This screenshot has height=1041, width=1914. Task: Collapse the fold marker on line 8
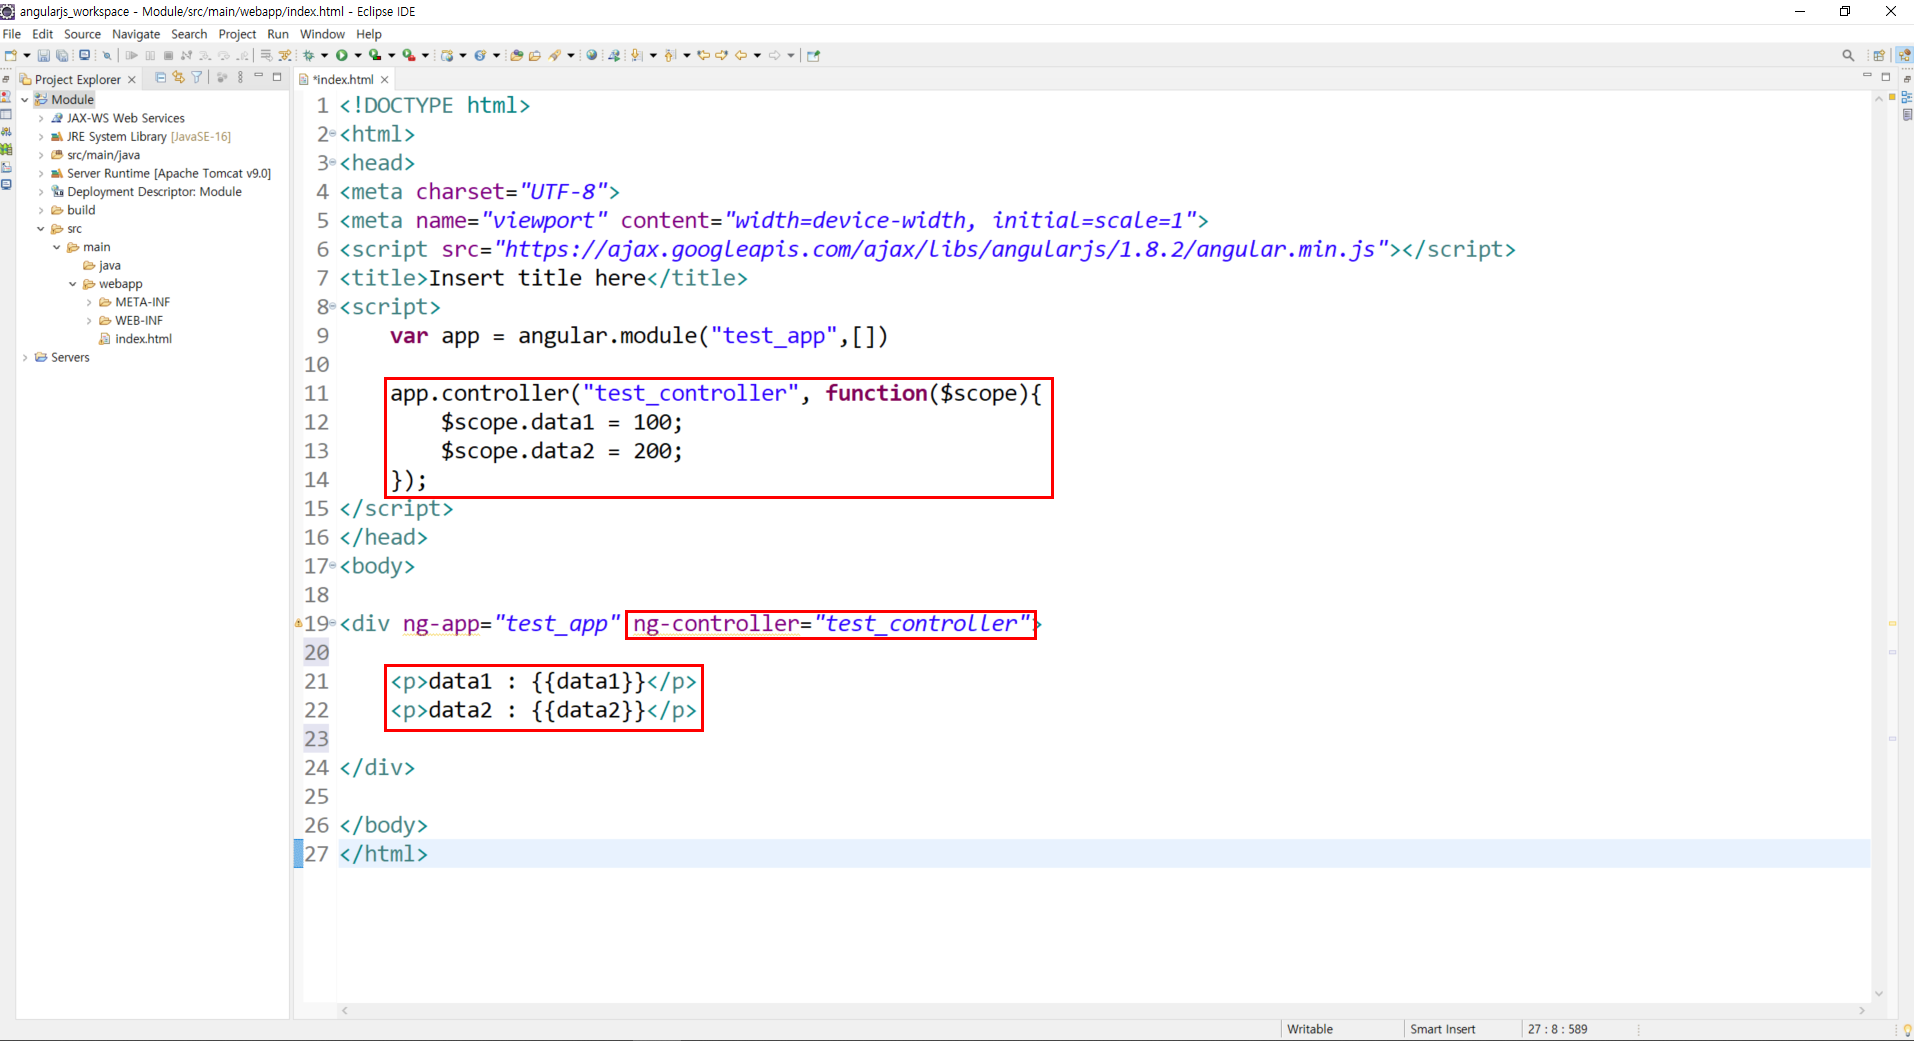(333, 307)
